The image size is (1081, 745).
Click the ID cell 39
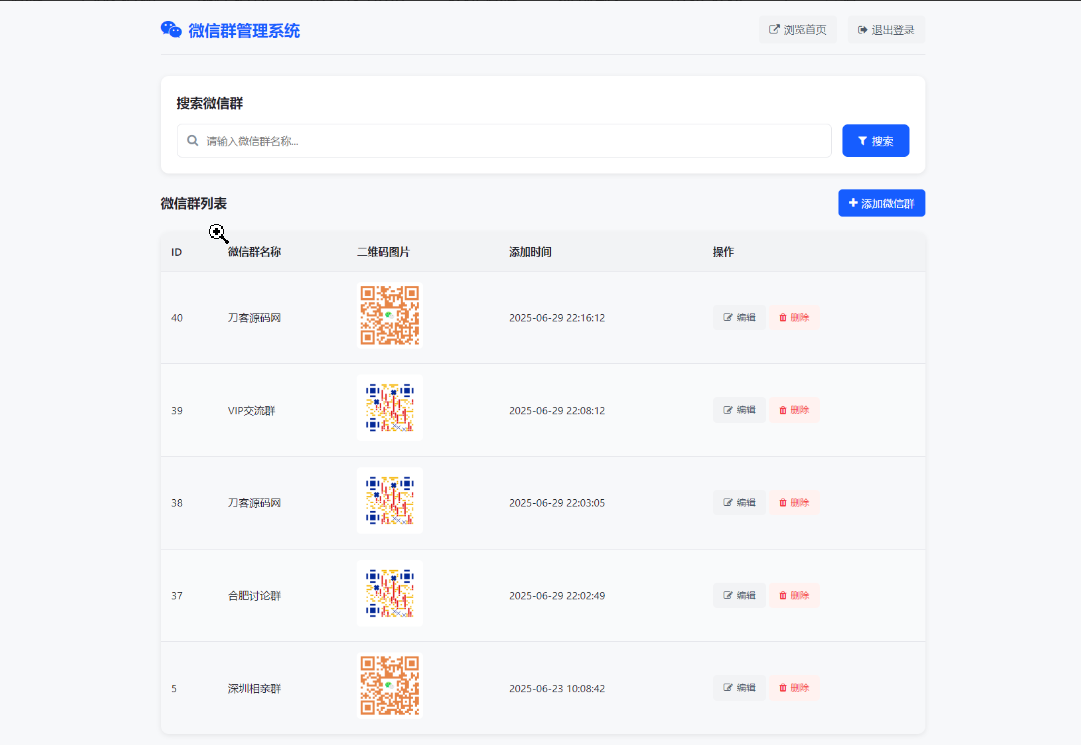pos(177,411)
